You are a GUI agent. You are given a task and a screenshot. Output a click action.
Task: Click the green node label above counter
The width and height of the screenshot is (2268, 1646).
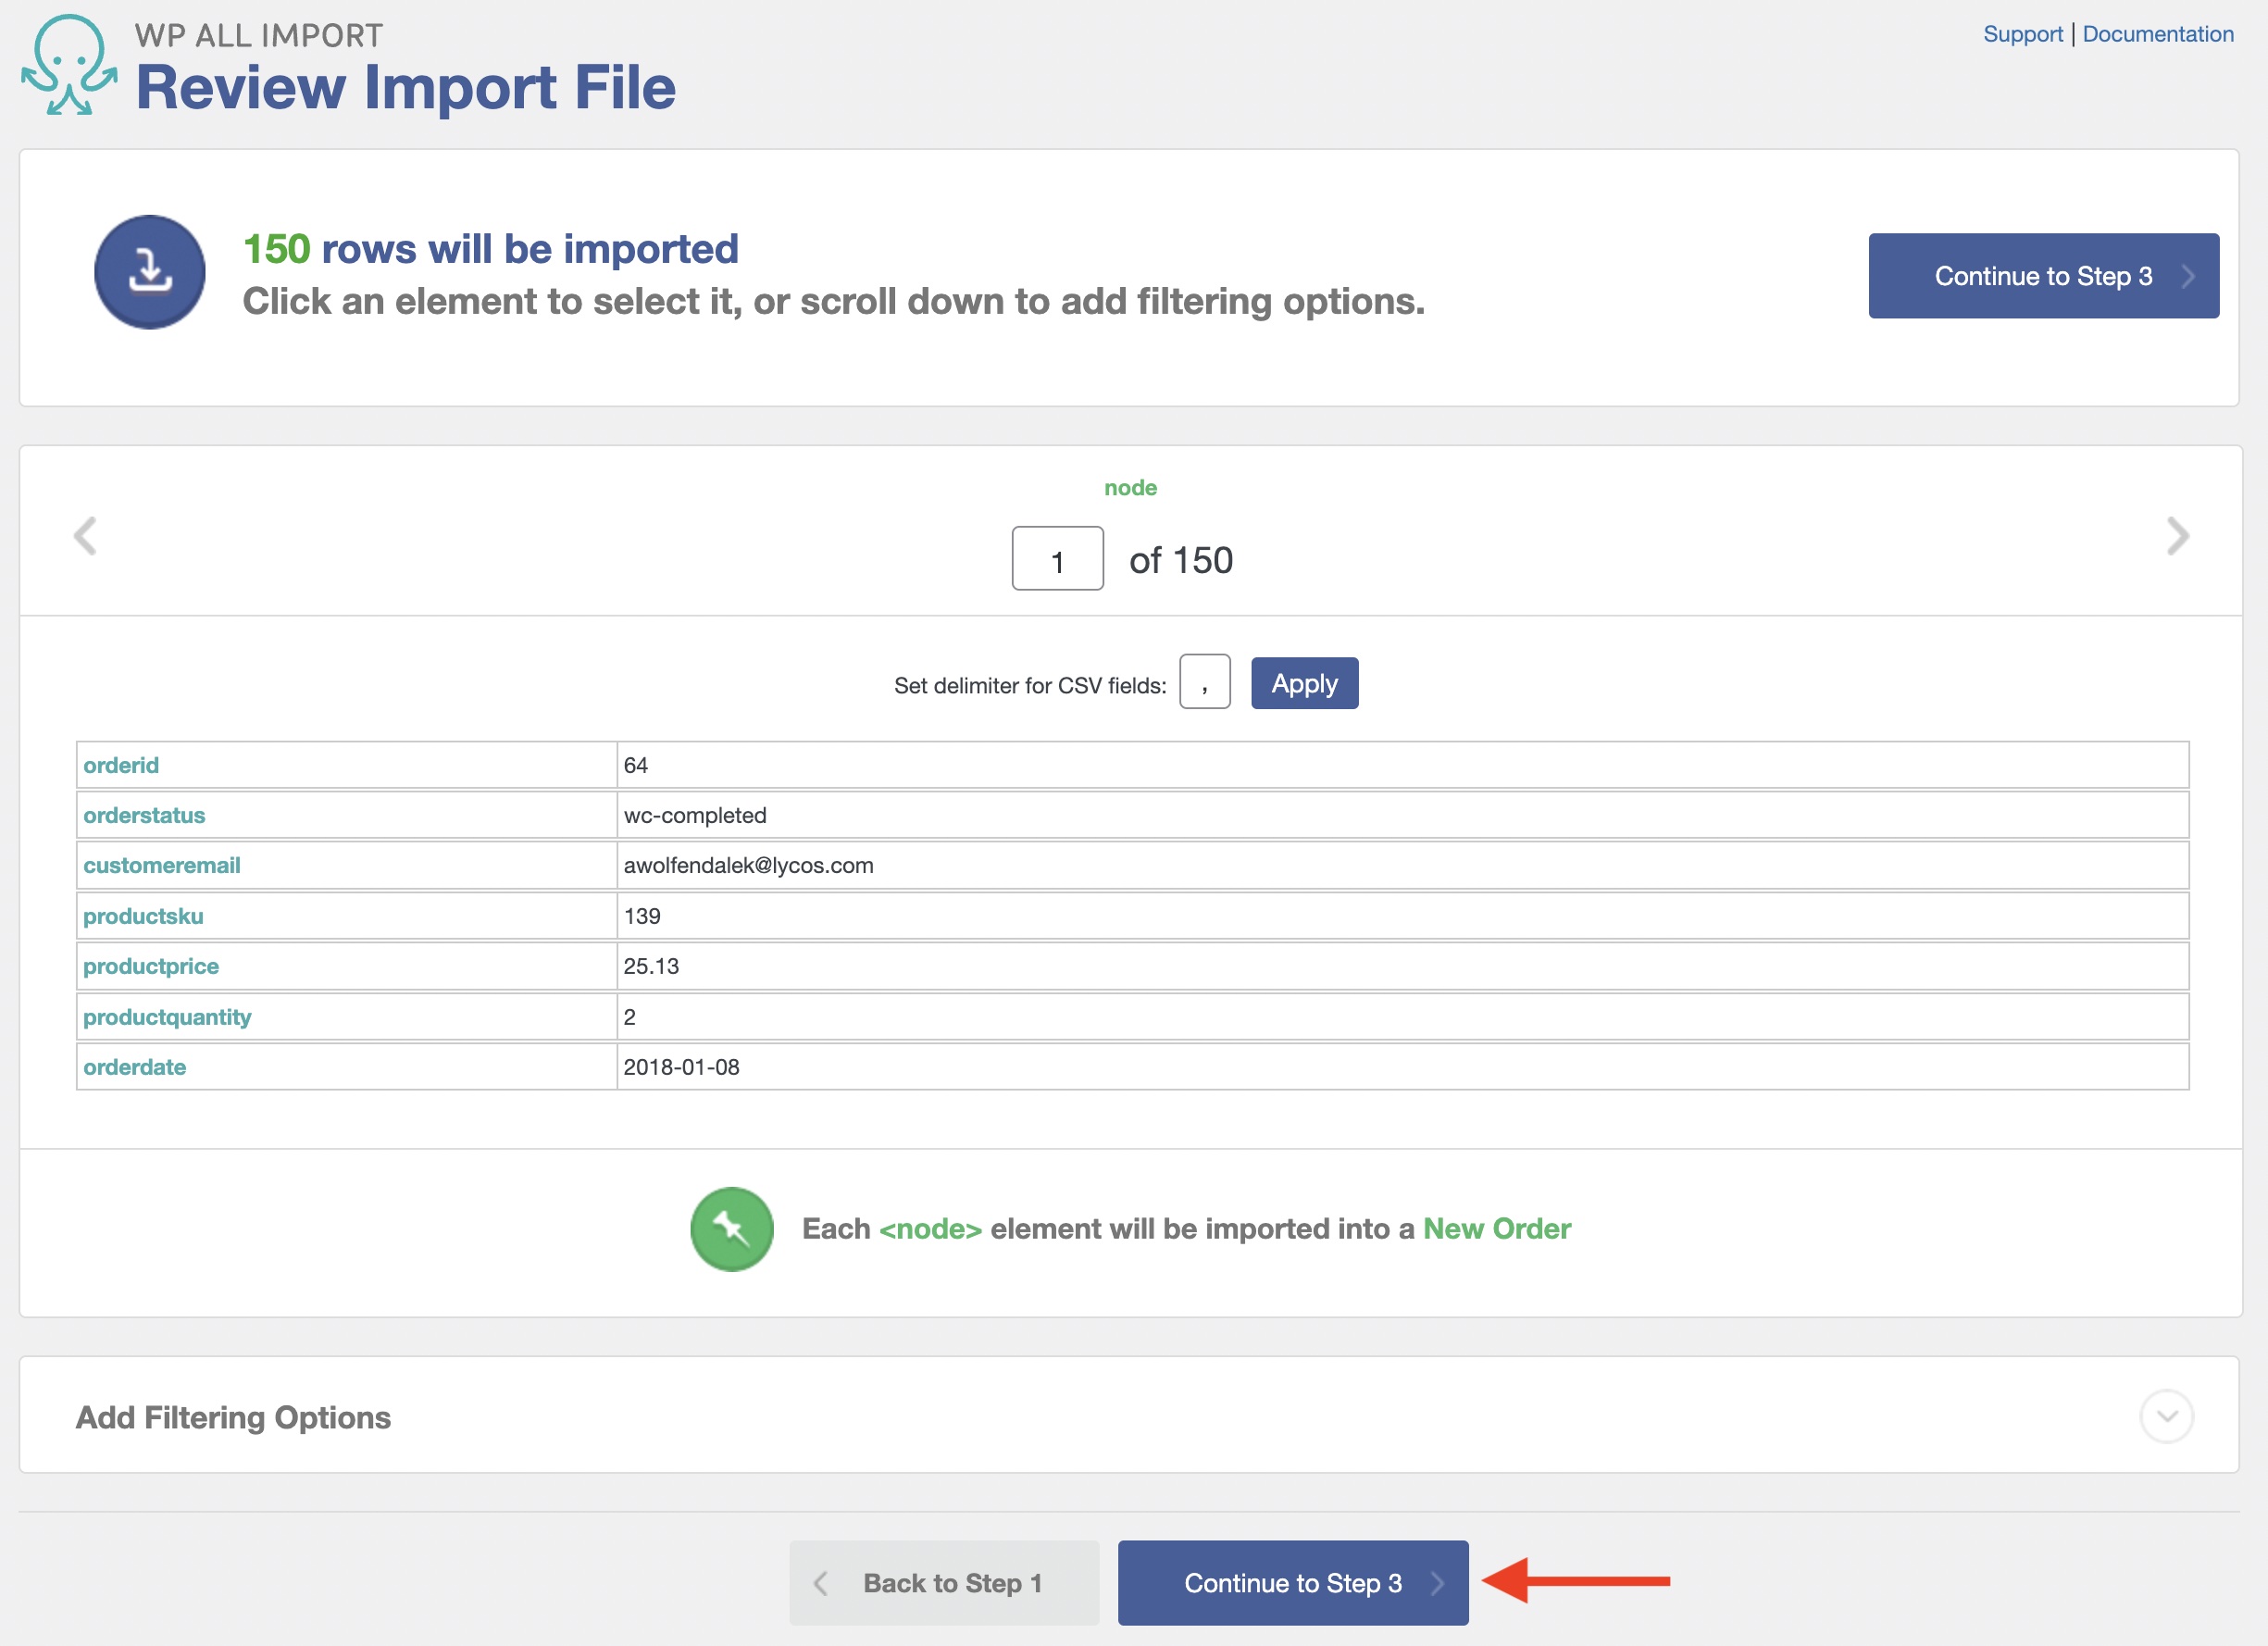click(x=1131, y=488)
